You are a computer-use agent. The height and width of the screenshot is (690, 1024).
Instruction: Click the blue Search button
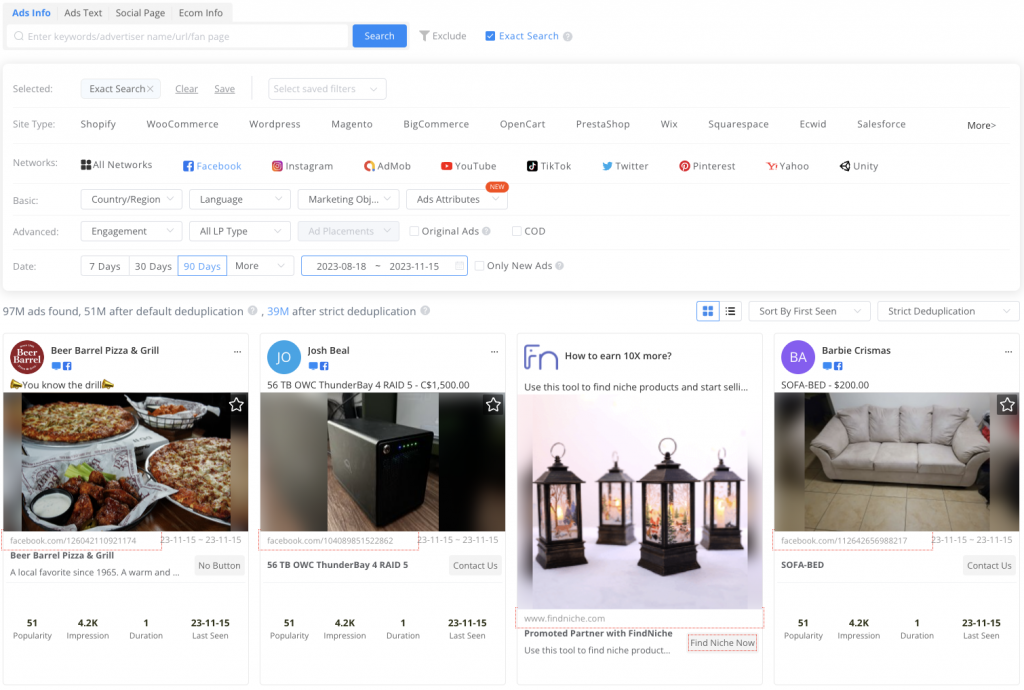pos(379,36)
